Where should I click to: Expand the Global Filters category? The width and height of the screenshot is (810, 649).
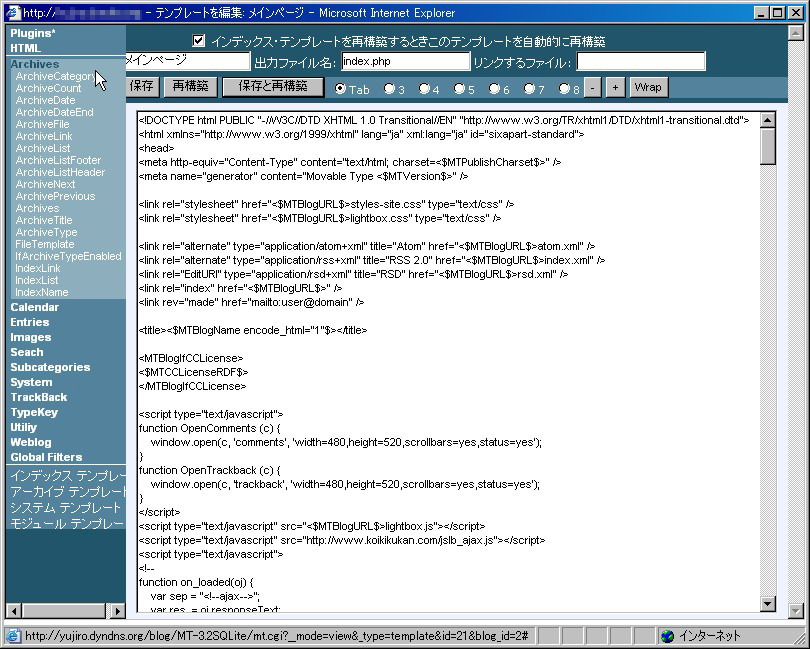coord(46,457)
